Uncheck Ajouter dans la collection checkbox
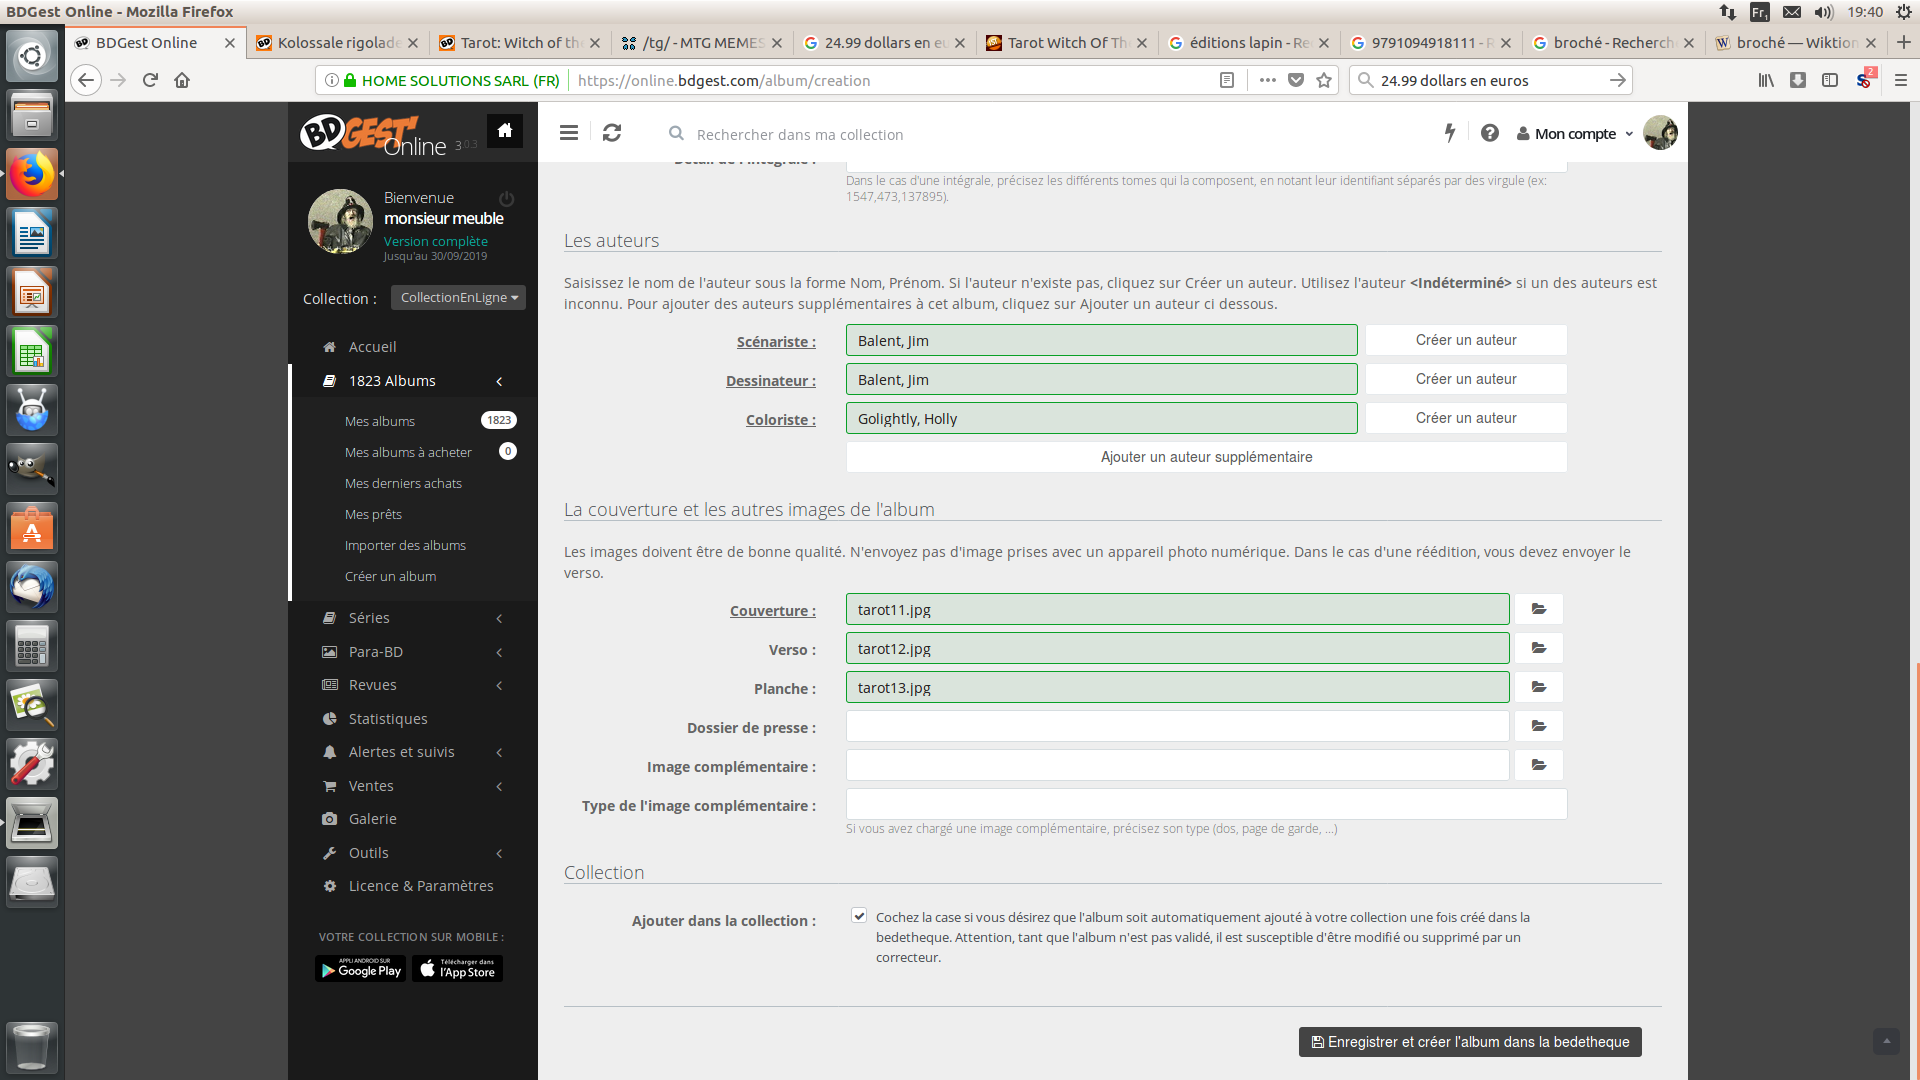 (859, 915)
